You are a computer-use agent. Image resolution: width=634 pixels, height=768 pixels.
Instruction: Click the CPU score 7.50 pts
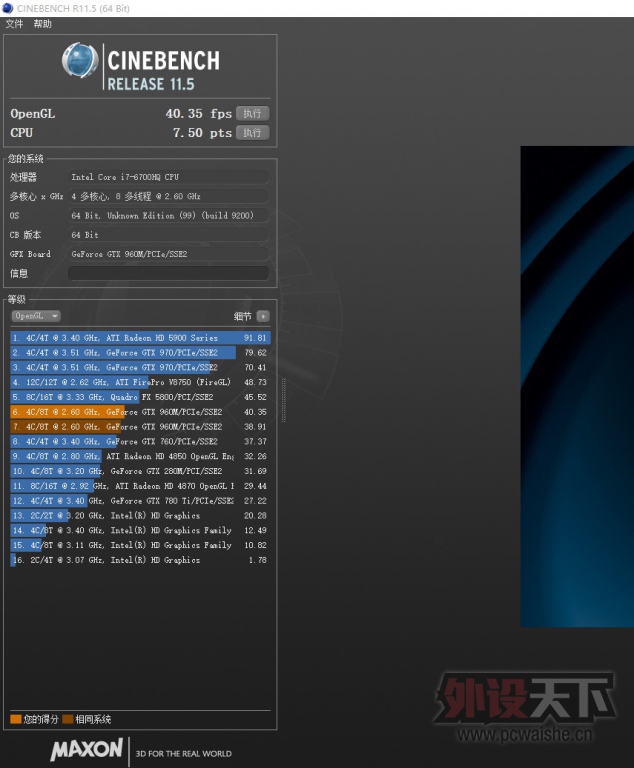(x=202, y=133)
